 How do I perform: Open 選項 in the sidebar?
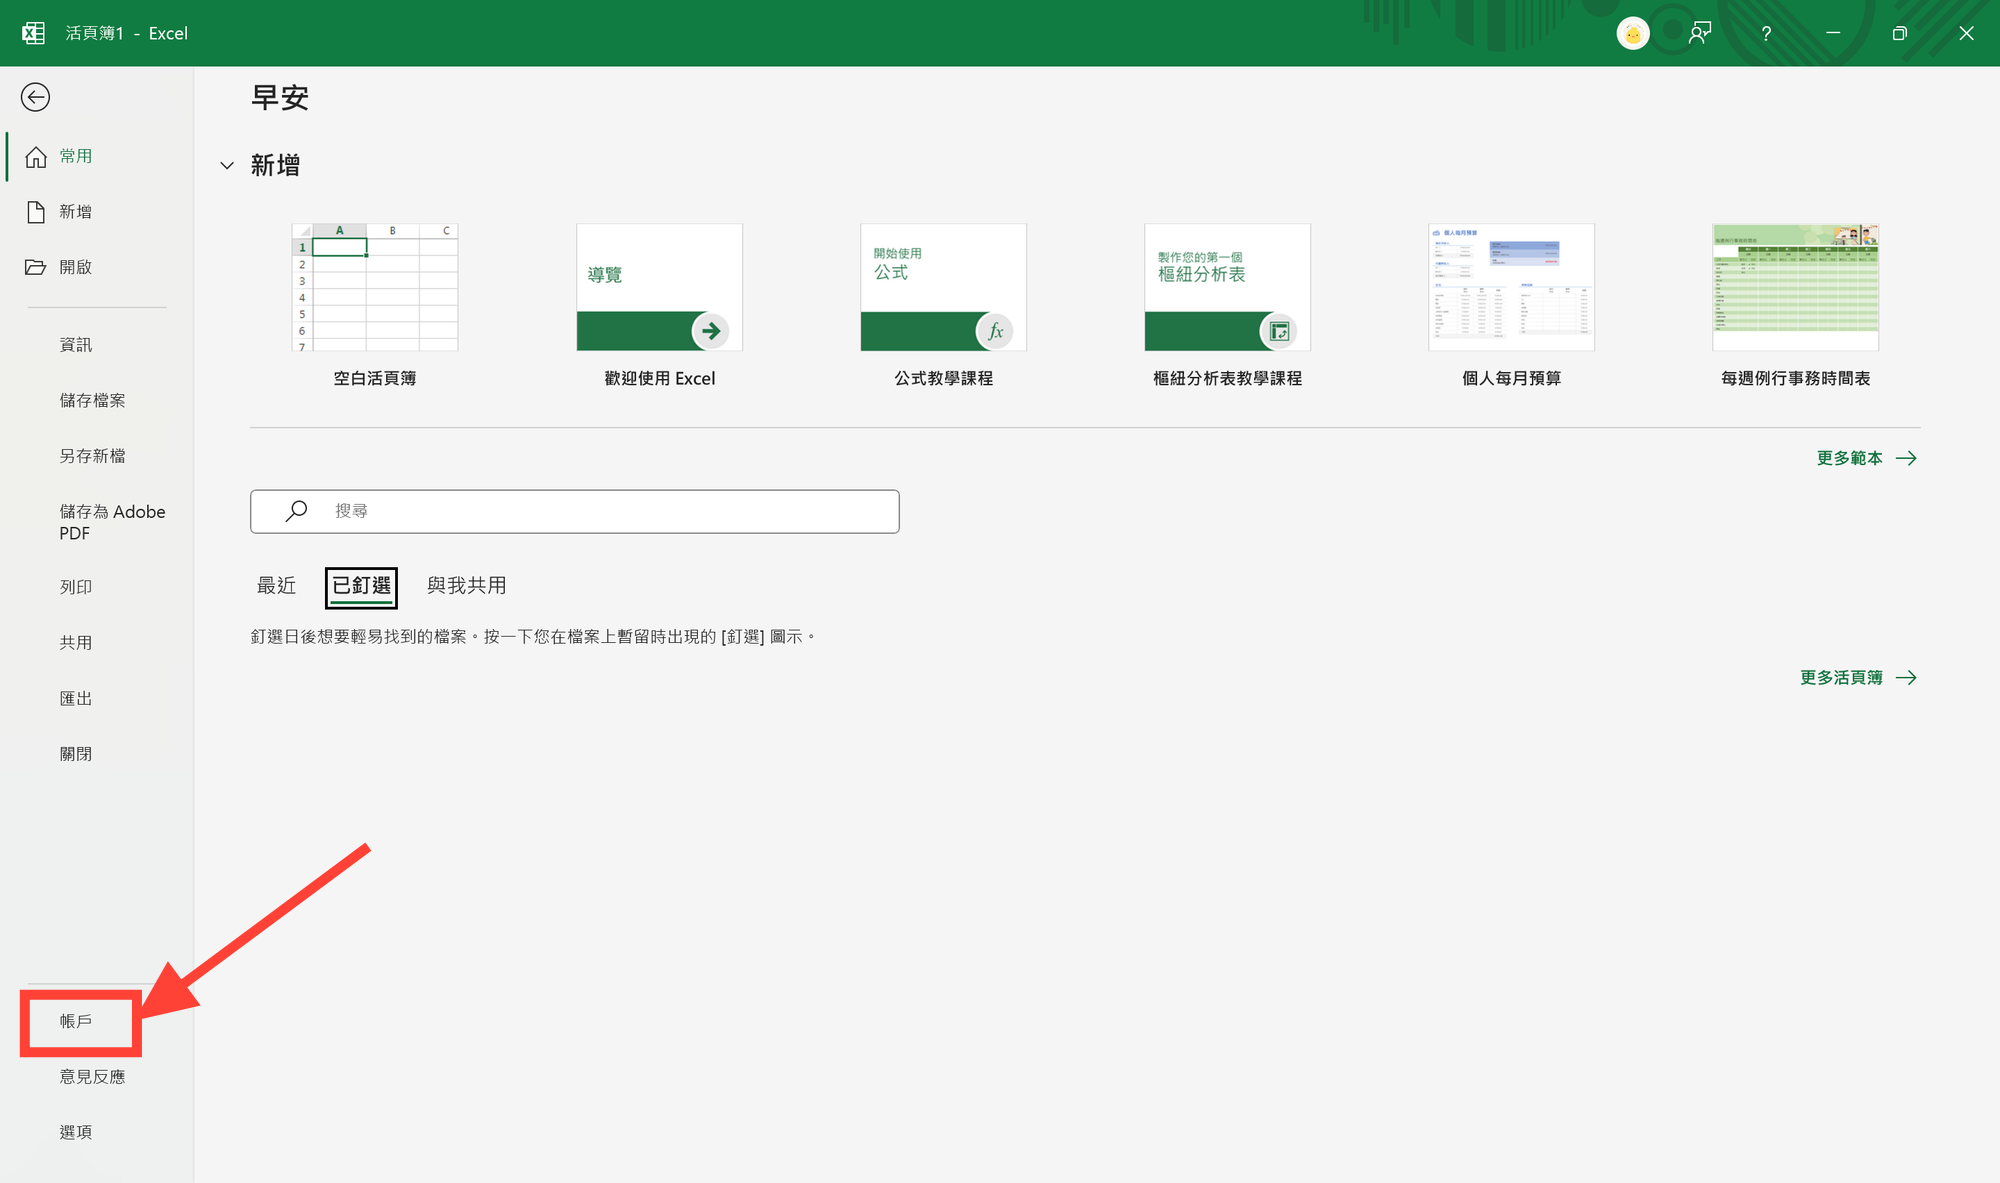[x=76, y=1132]
